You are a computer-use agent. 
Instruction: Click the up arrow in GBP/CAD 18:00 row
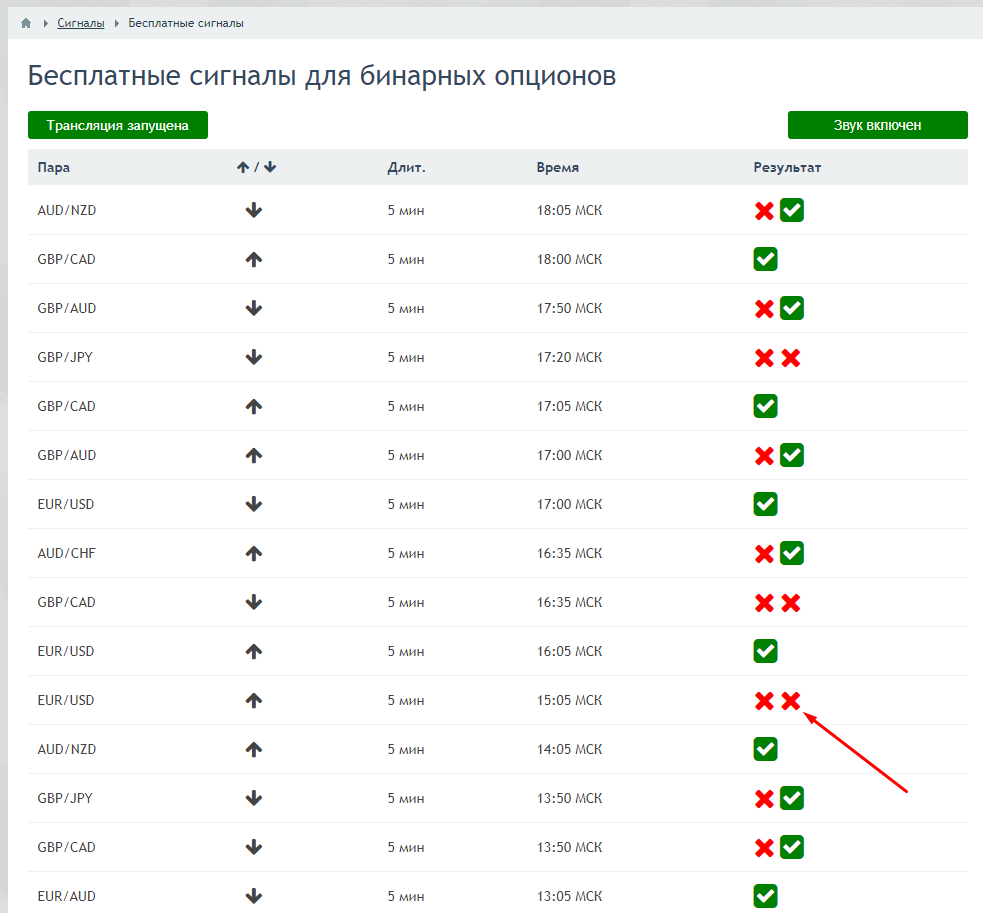(x=253, y=259)
